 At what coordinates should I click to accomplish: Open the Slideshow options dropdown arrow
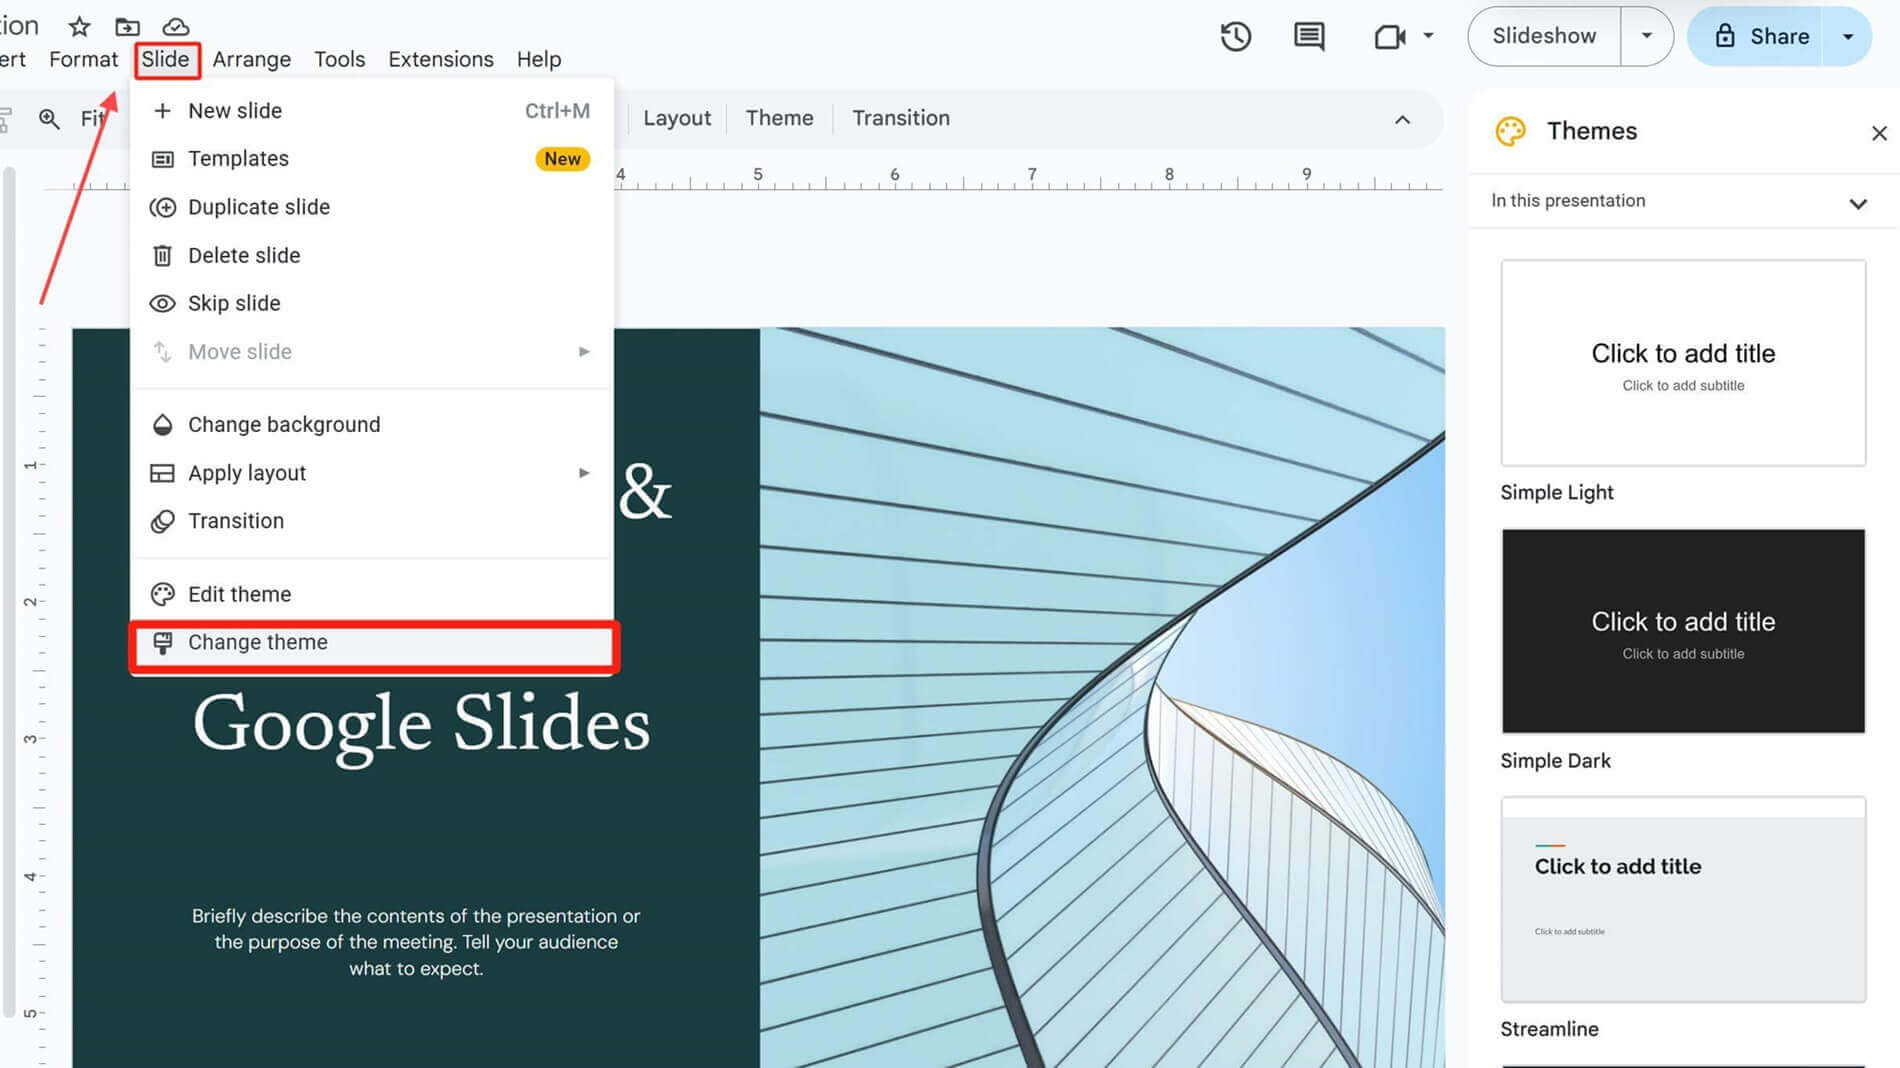tap(1646, 36)
